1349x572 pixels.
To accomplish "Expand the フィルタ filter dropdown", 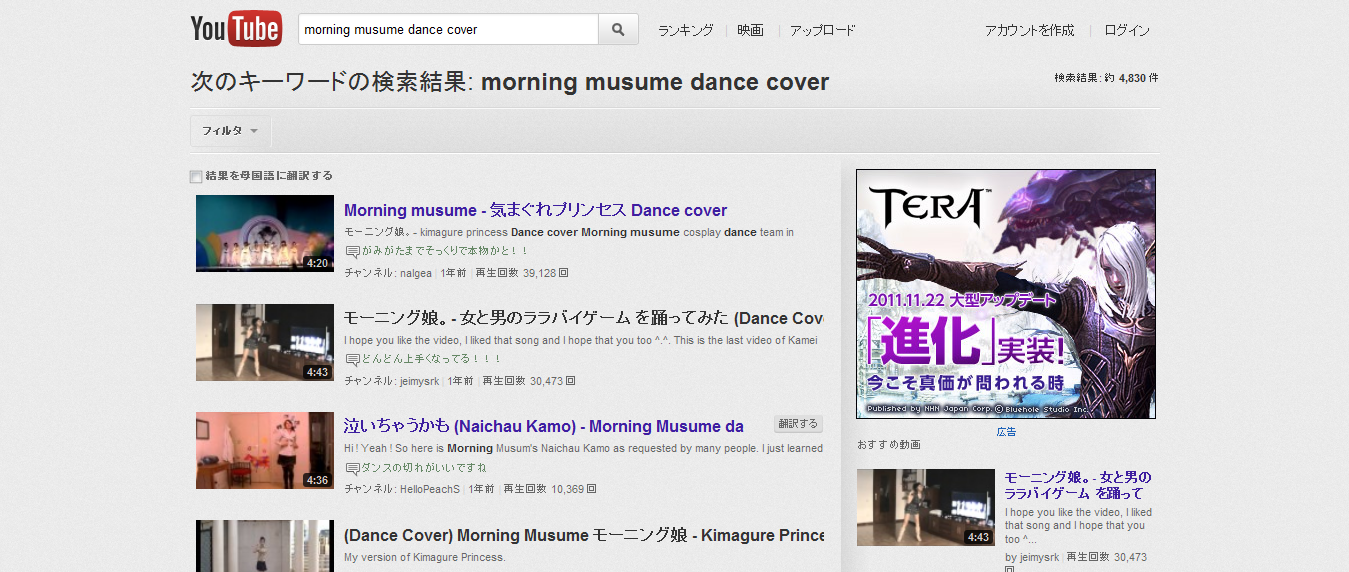I will [x=230, y=131].
